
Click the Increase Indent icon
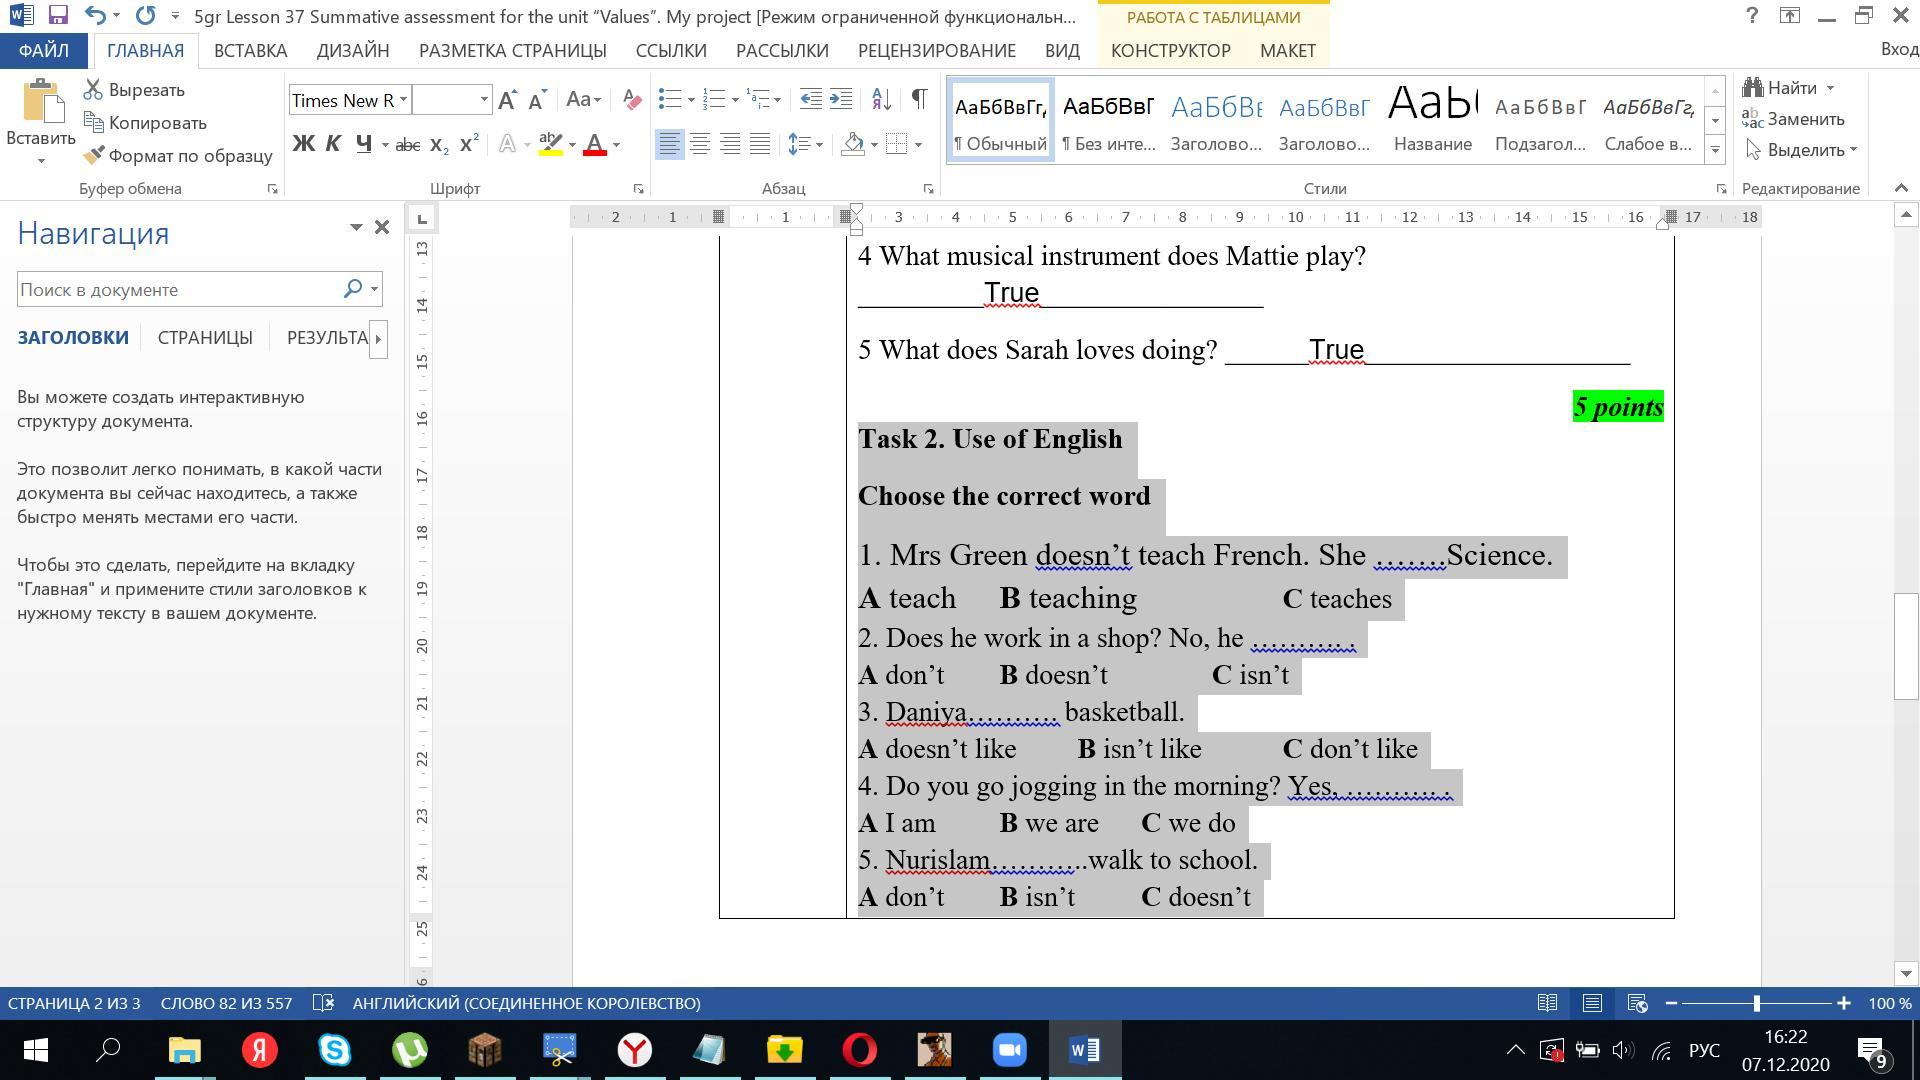pyautogui.click(x=841, y=99)
